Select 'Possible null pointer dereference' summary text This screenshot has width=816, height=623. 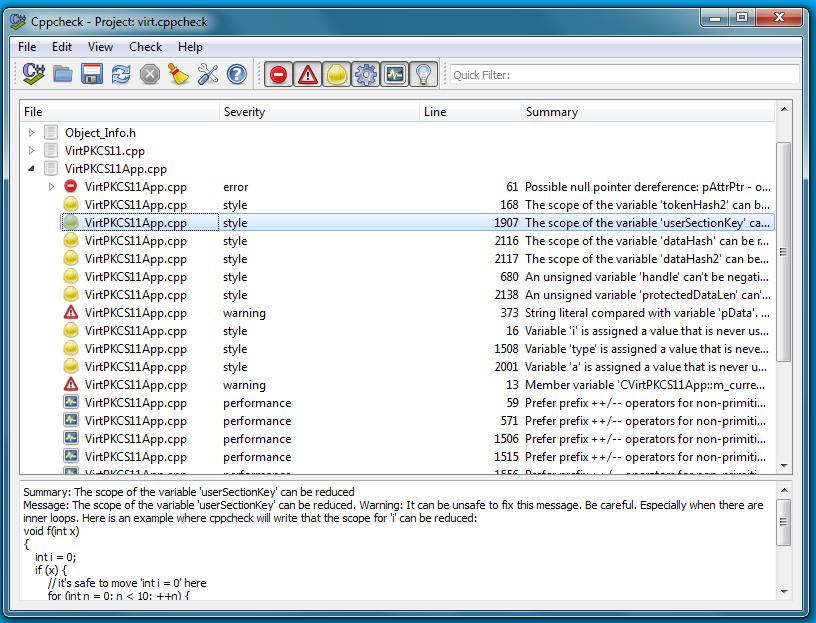click(x=648, y=187)
